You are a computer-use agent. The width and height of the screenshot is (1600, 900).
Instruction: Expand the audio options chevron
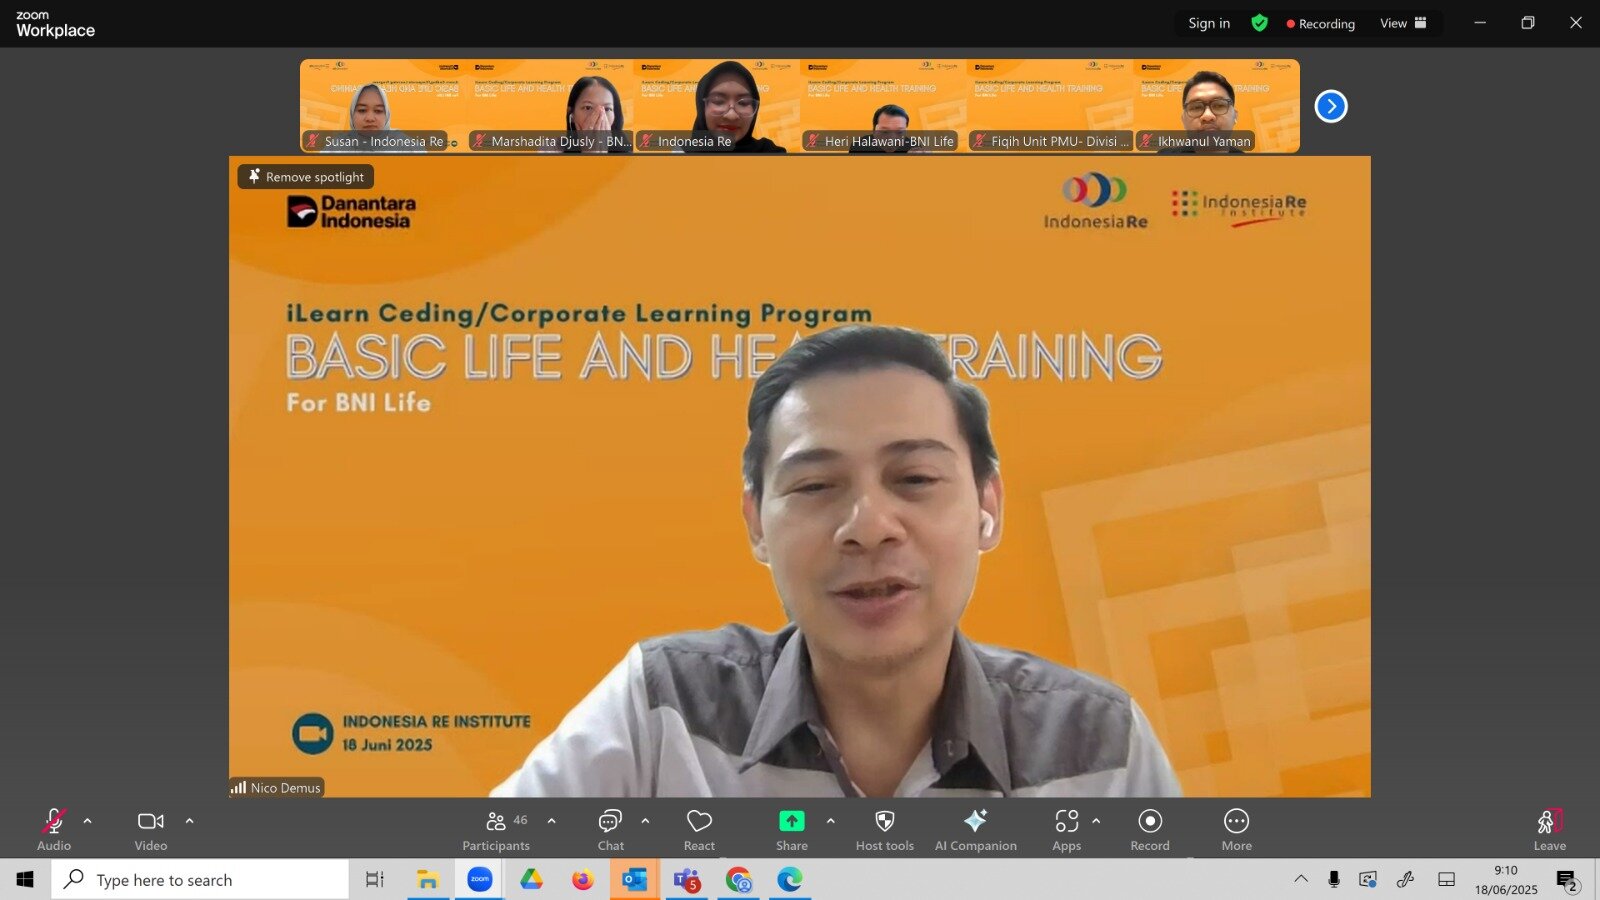pyautogui.click(x=88, y=821)
